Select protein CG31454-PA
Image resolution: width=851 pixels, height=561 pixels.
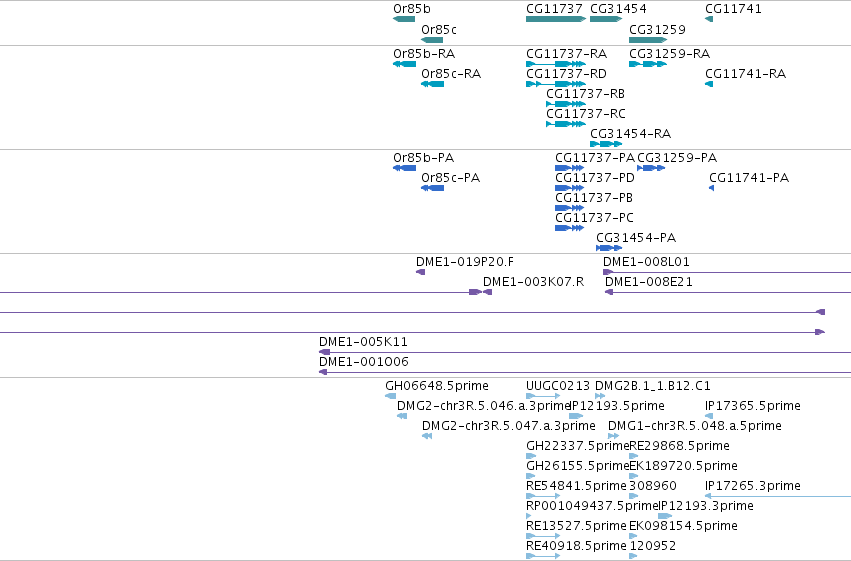coord(636,238)
